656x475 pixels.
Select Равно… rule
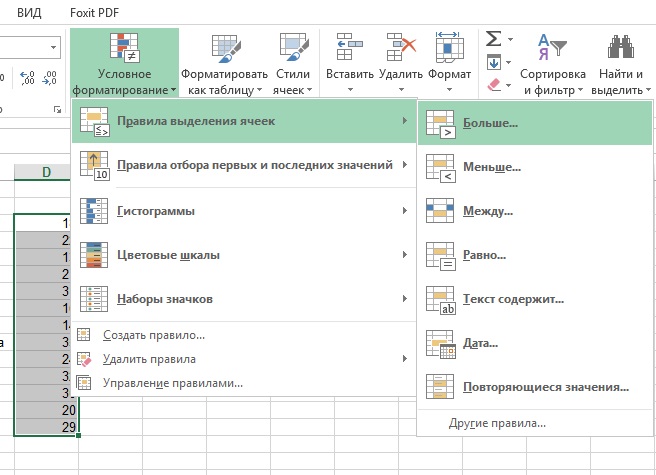point(535,255)
